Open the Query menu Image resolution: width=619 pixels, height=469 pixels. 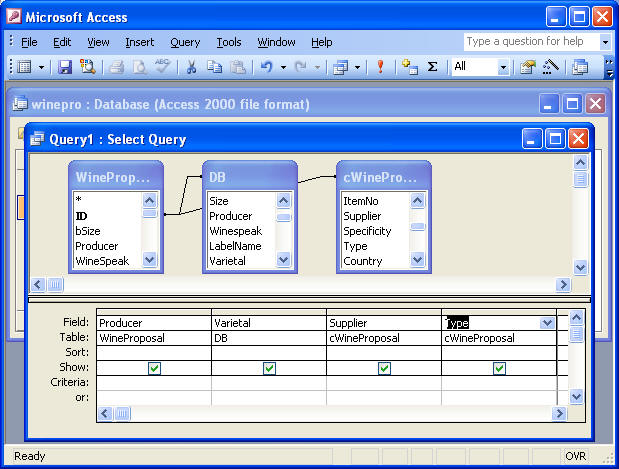coord(185,42)
